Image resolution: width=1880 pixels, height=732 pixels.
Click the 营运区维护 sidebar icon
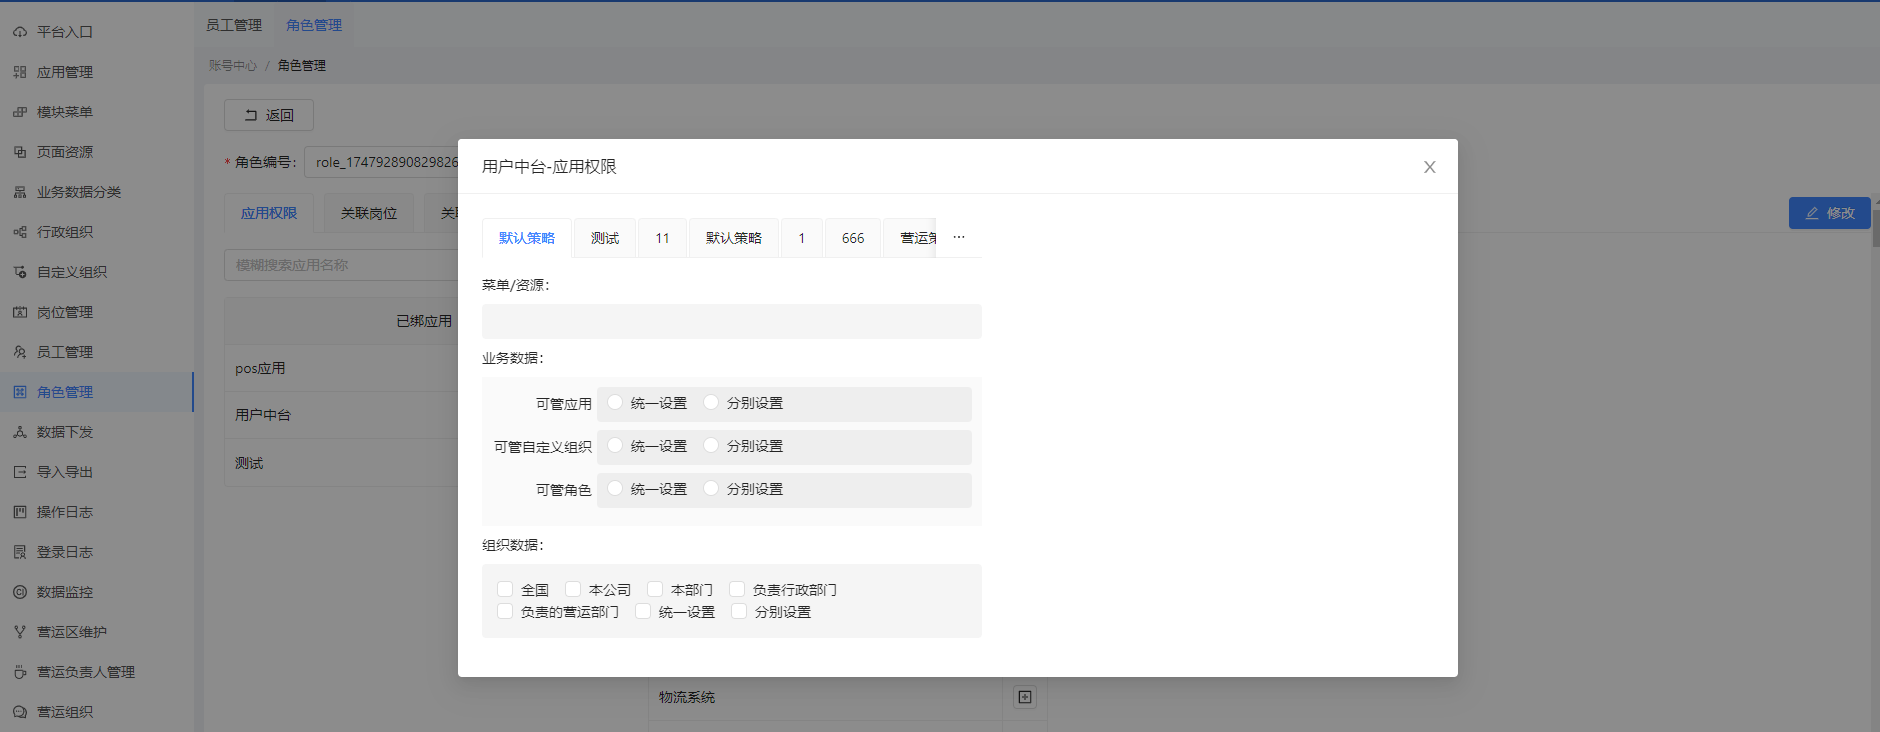point(20,632)
